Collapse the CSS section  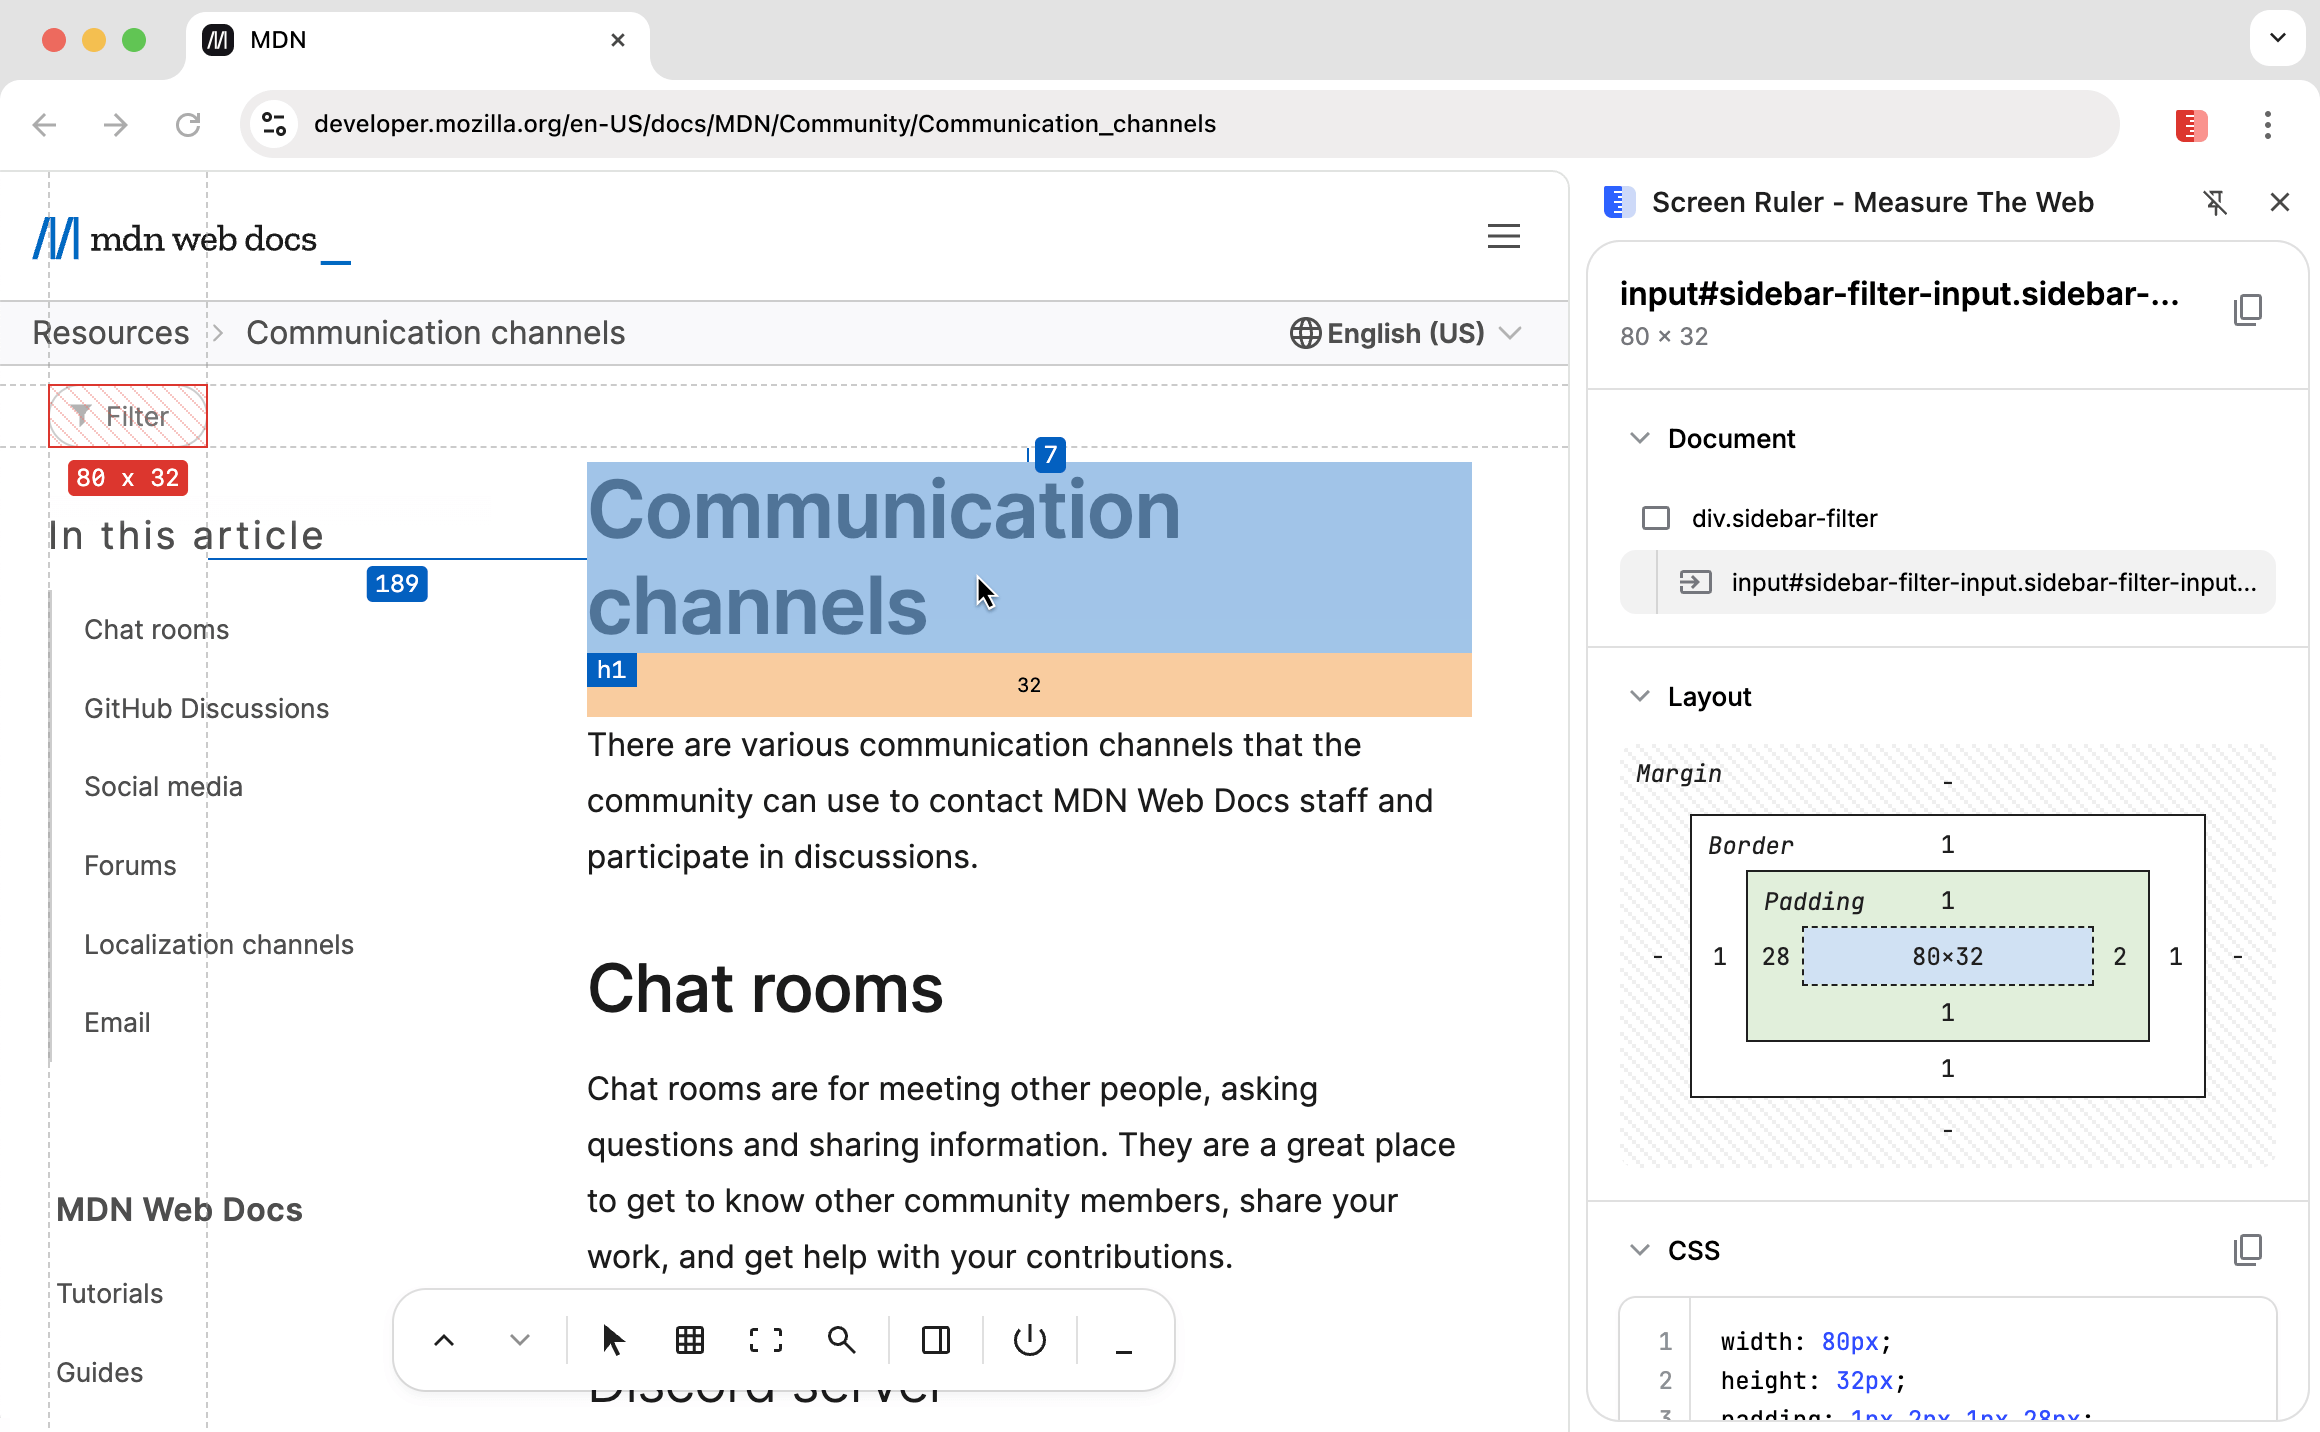(x=1640, y=1250)
